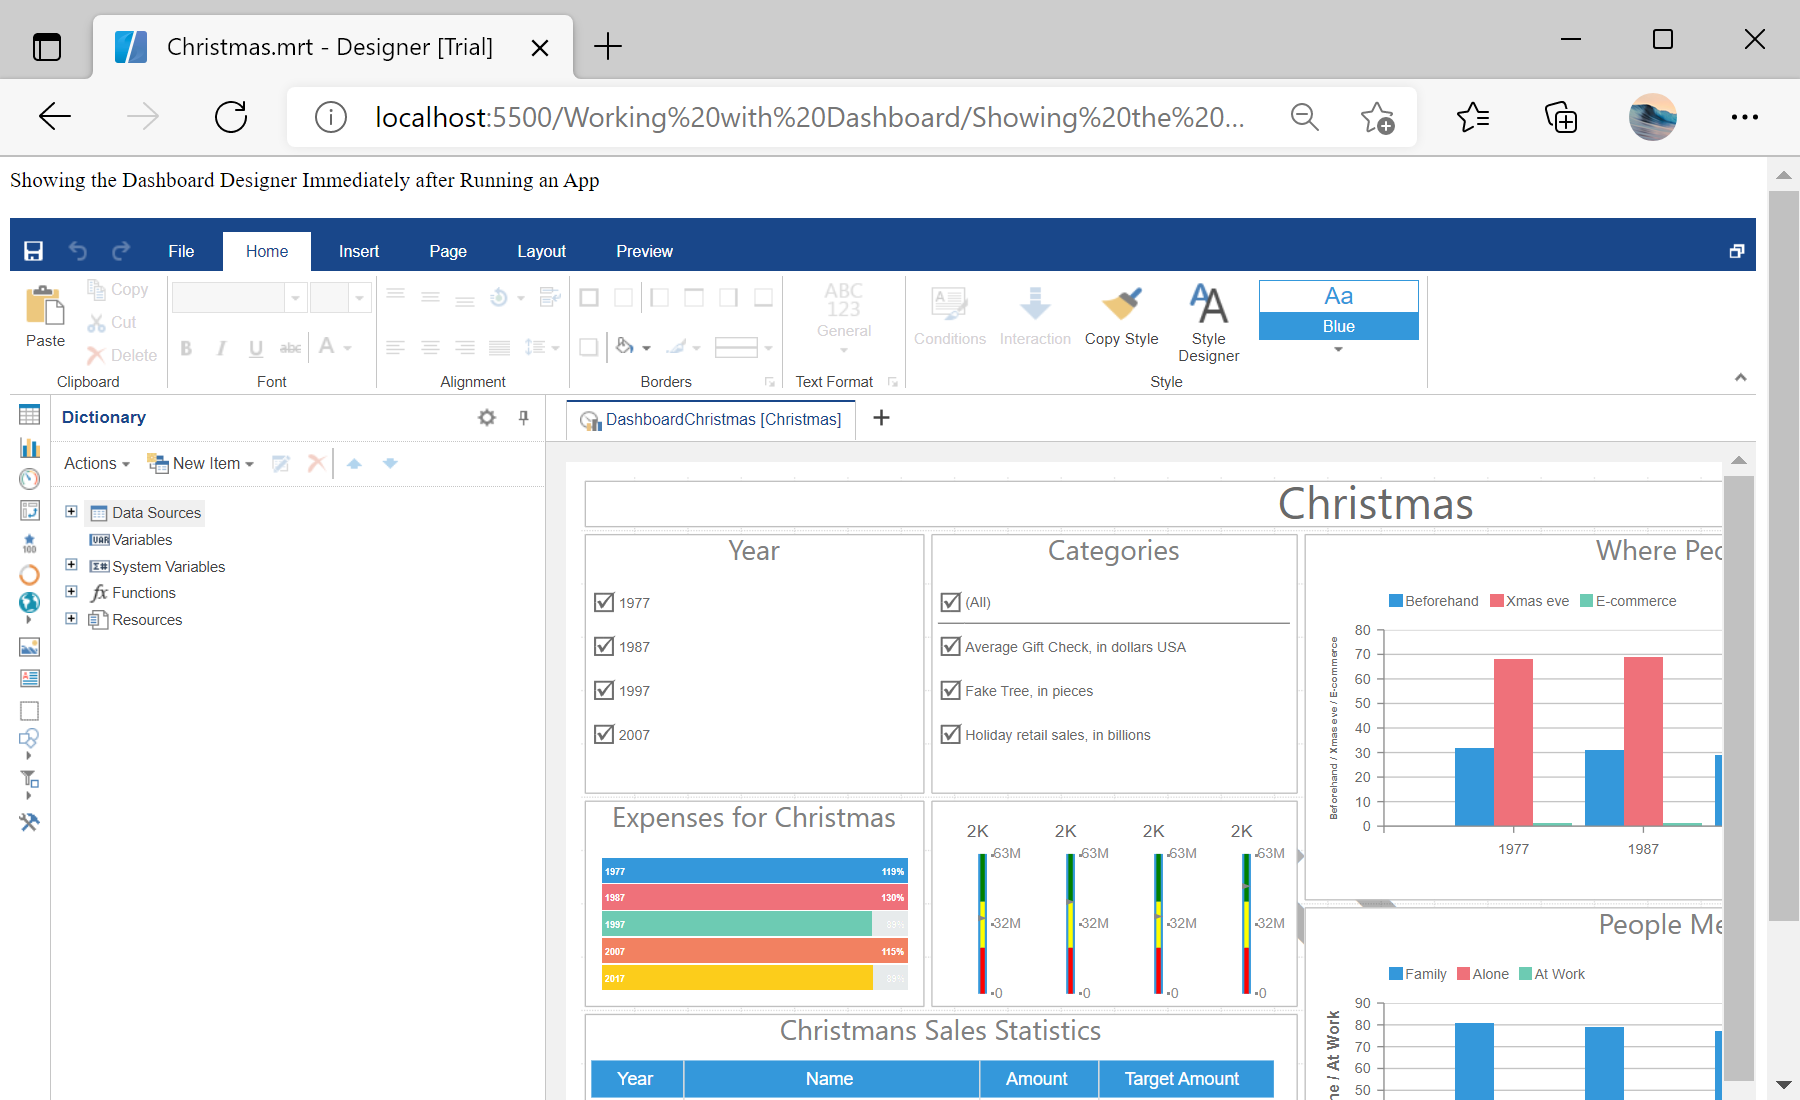1800x1100 pixels.
Task: Toggle the (All) categories checkbox
Action: coord(951,602)
